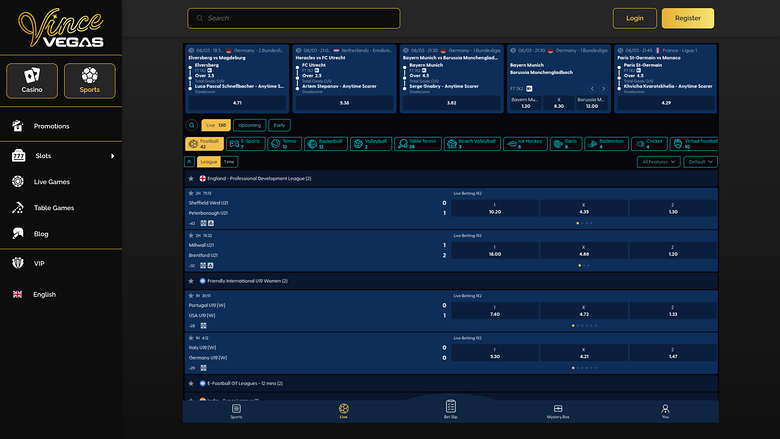The height and width of the screenshot is (439, 780).
Task: Star the Friendly International U19 Women league
Action: (190, 281)
